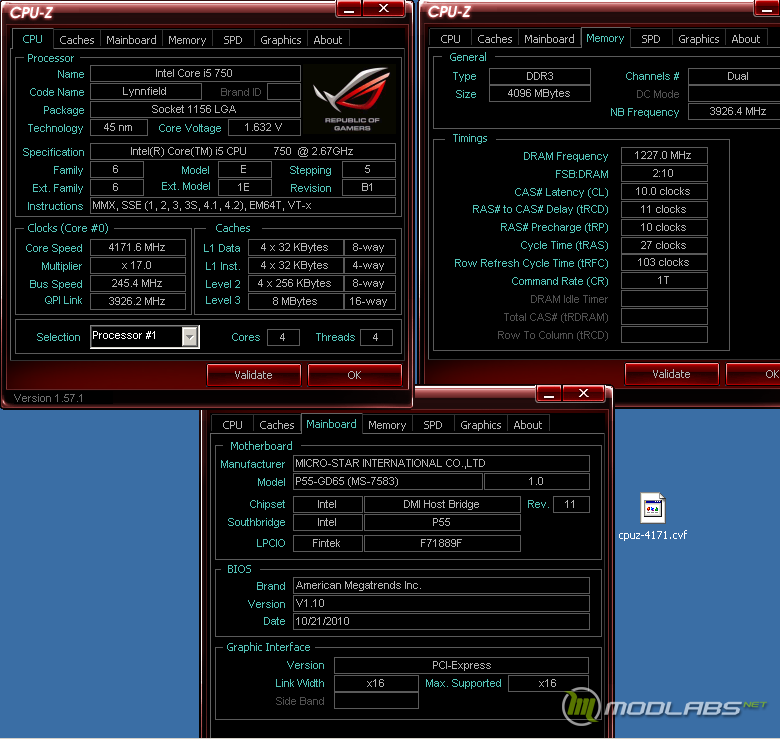Click the P55-GD65 (MS-7583) model field
Image resolution: width=780 pixels, height=740 pixels.
(x=388, y=481)
